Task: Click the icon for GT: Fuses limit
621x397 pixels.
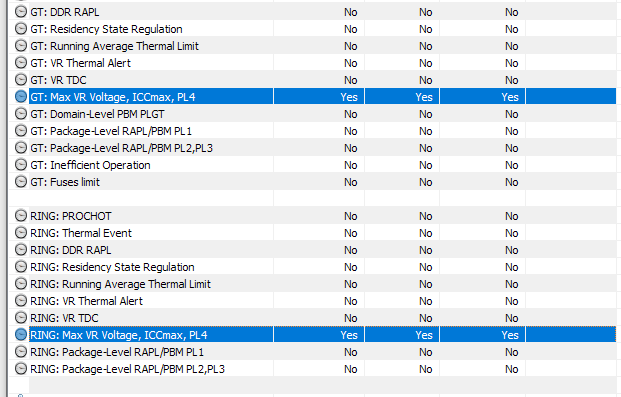Action: pos(21,182)
